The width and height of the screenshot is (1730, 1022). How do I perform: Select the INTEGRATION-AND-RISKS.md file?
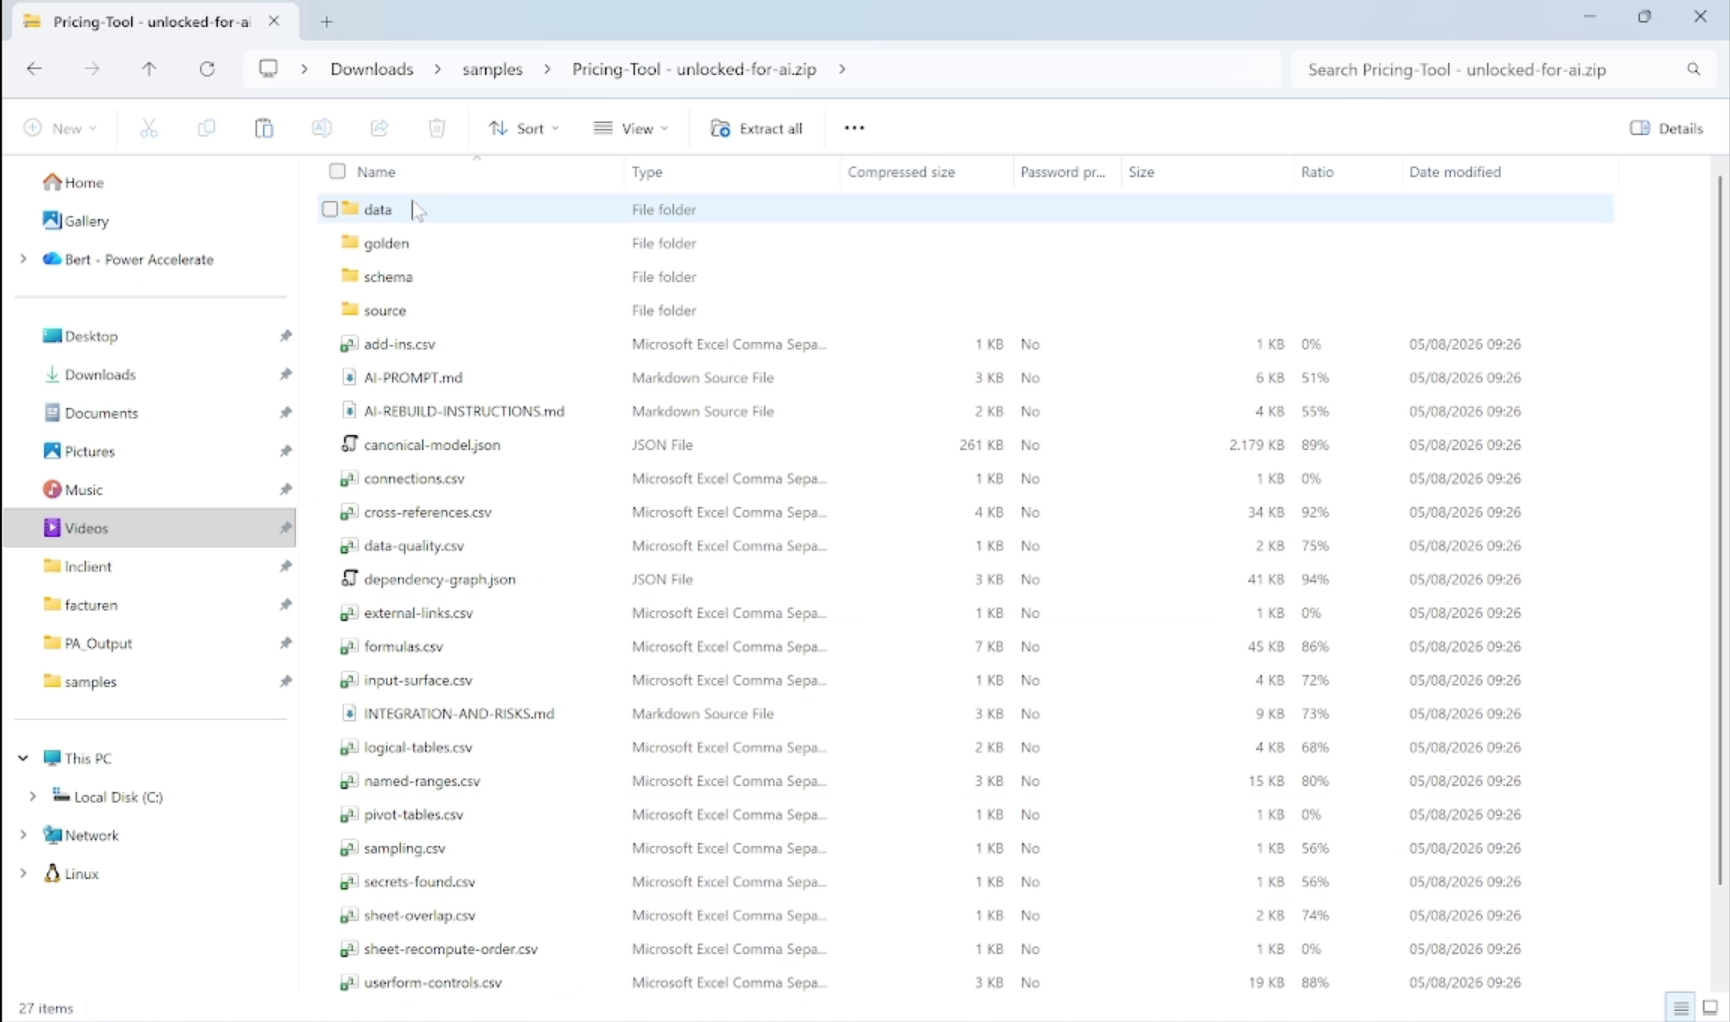[459, 713]
